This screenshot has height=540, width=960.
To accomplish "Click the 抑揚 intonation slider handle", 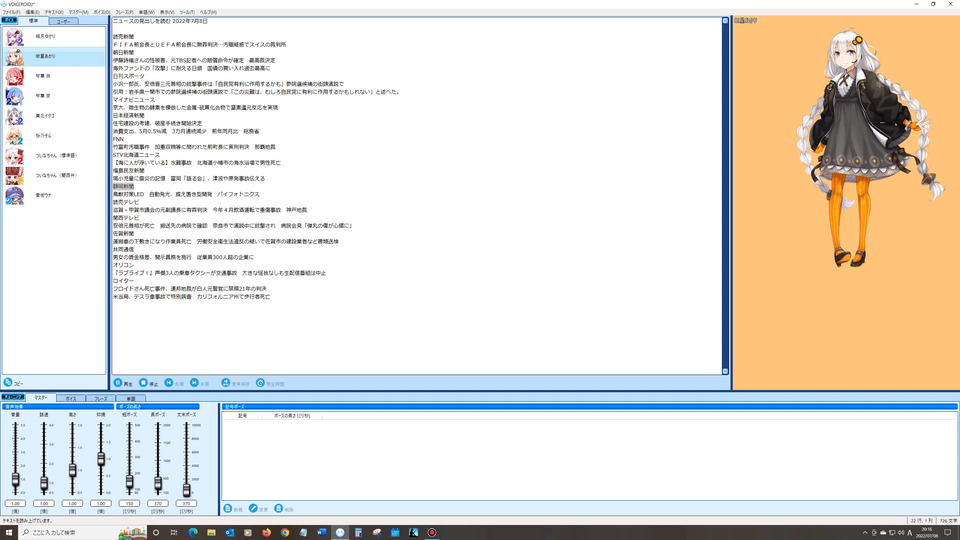I will 101,459.
